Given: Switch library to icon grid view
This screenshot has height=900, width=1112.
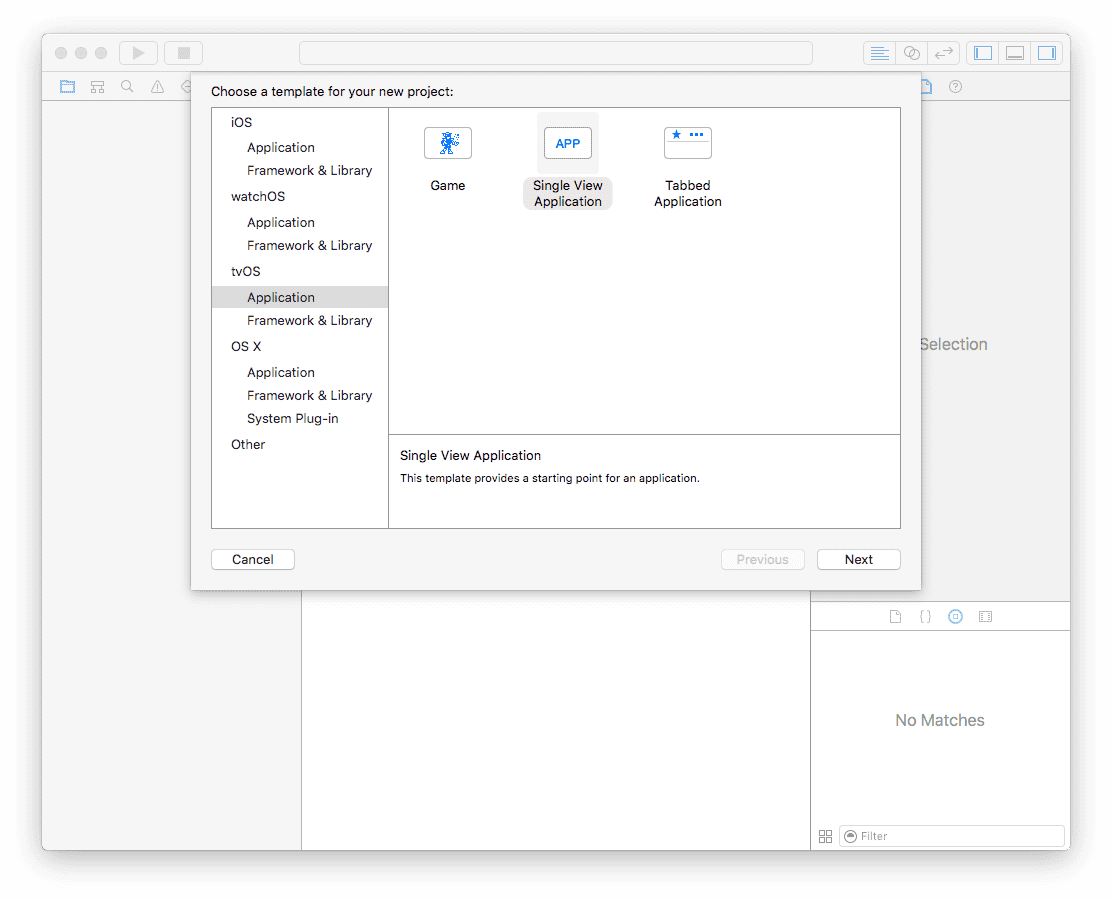Looking at the screenshot, I should point(825,836).
